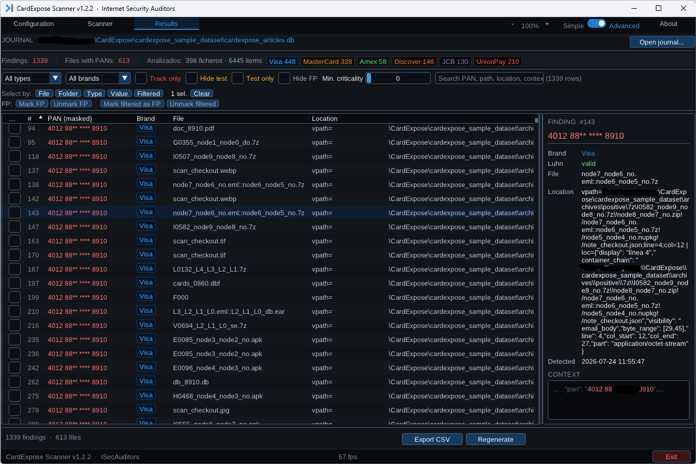Viewport: 696px width, 464px height.
Task: Select by Value button
Action: [x=119, y=94]
